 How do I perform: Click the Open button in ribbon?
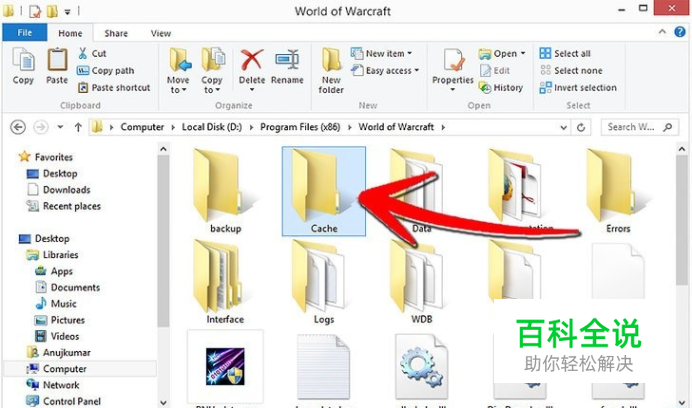(x=502, y=53)
